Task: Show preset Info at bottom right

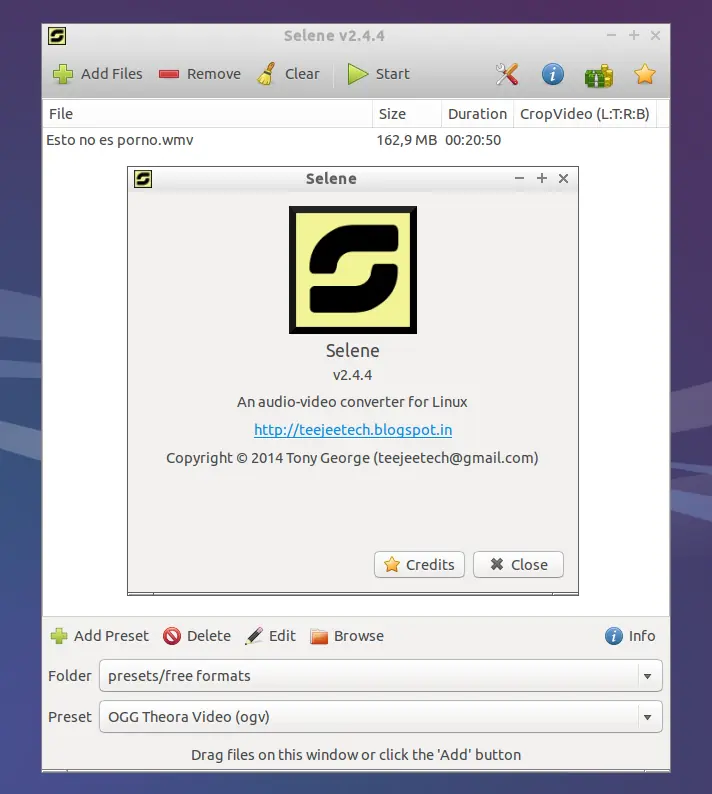Action: [630, 636]
